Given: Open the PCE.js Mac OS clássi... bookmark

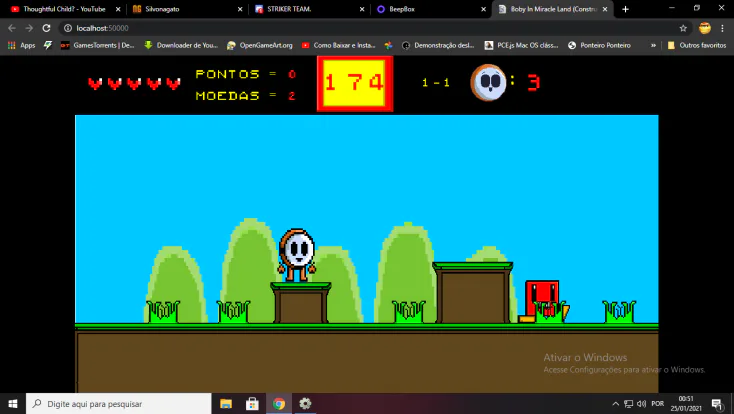Looking at the screenshot, I should click(521, 45).
